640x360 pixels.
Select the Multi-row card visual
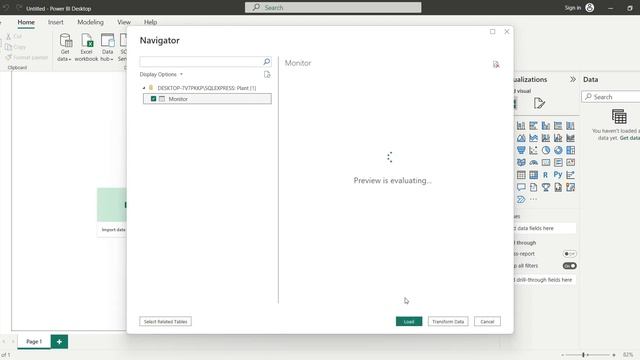pyautogui.click(x=558, y=162)
